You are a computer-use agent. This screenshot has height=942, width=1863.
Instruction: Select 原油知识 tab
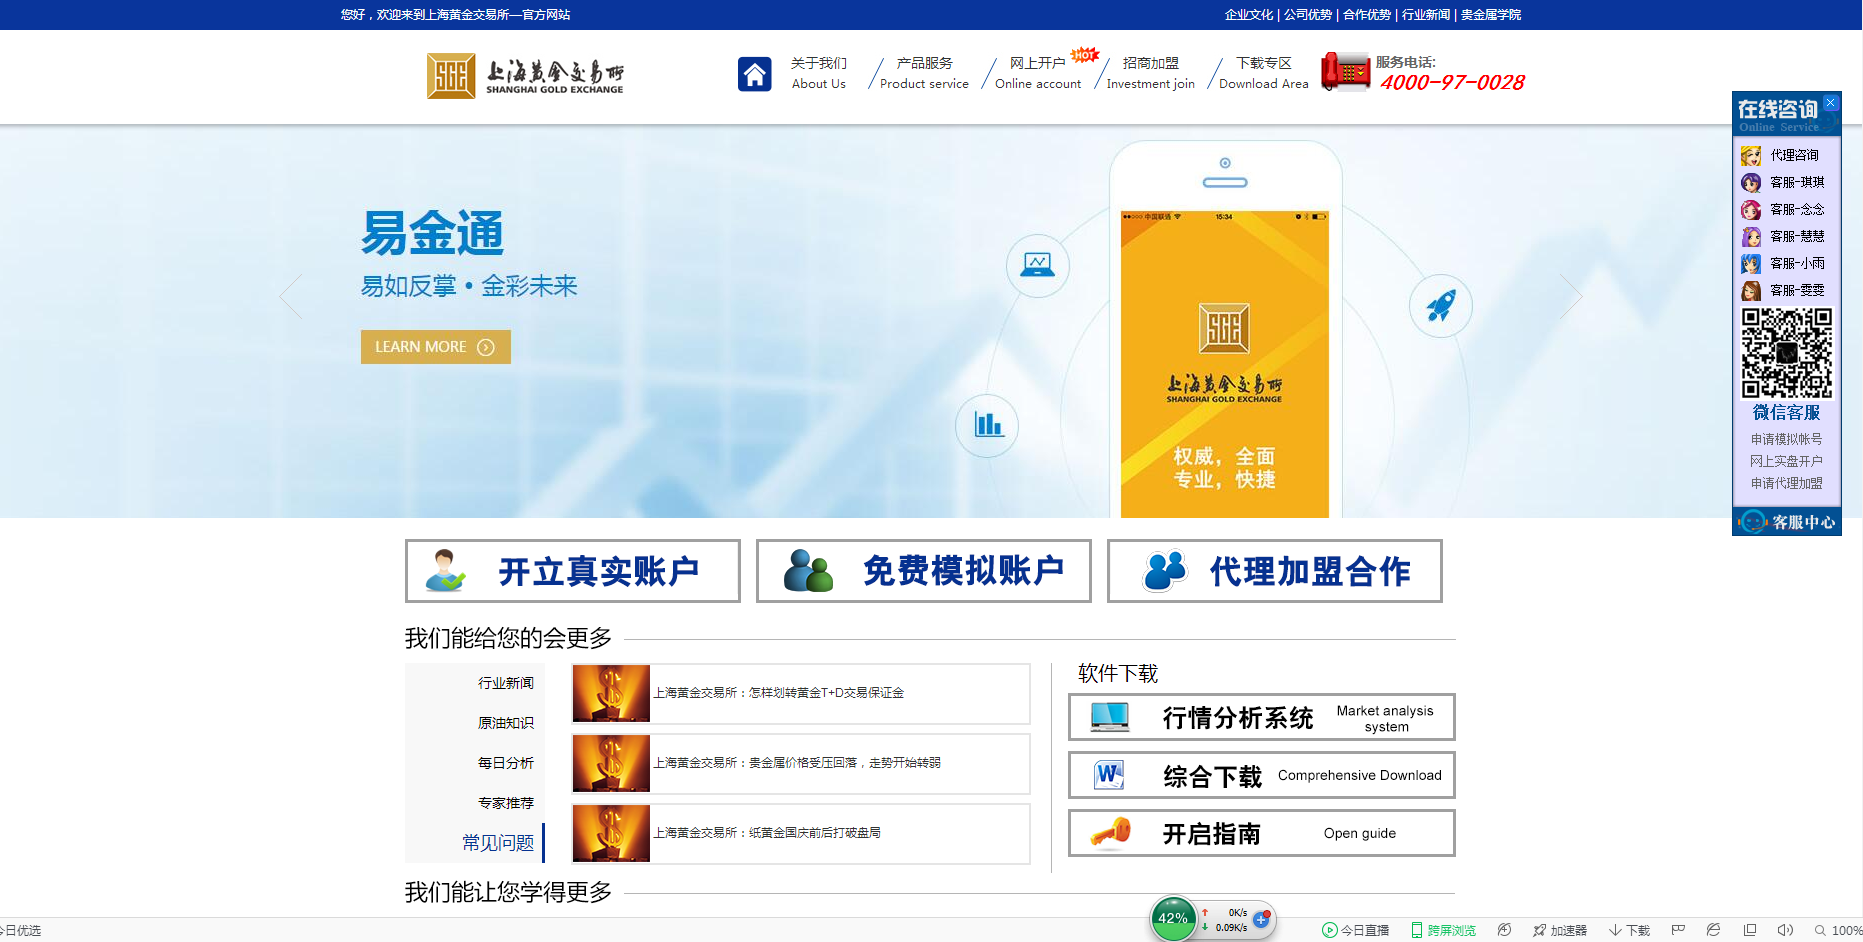[506, 723]
